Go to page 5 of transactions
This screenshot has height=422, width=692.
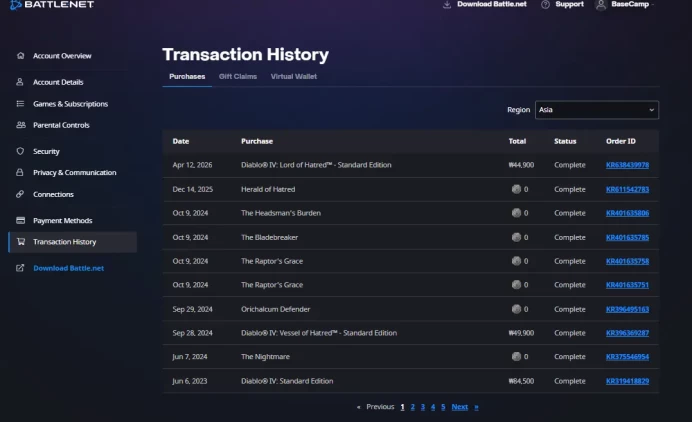point(443,407)
